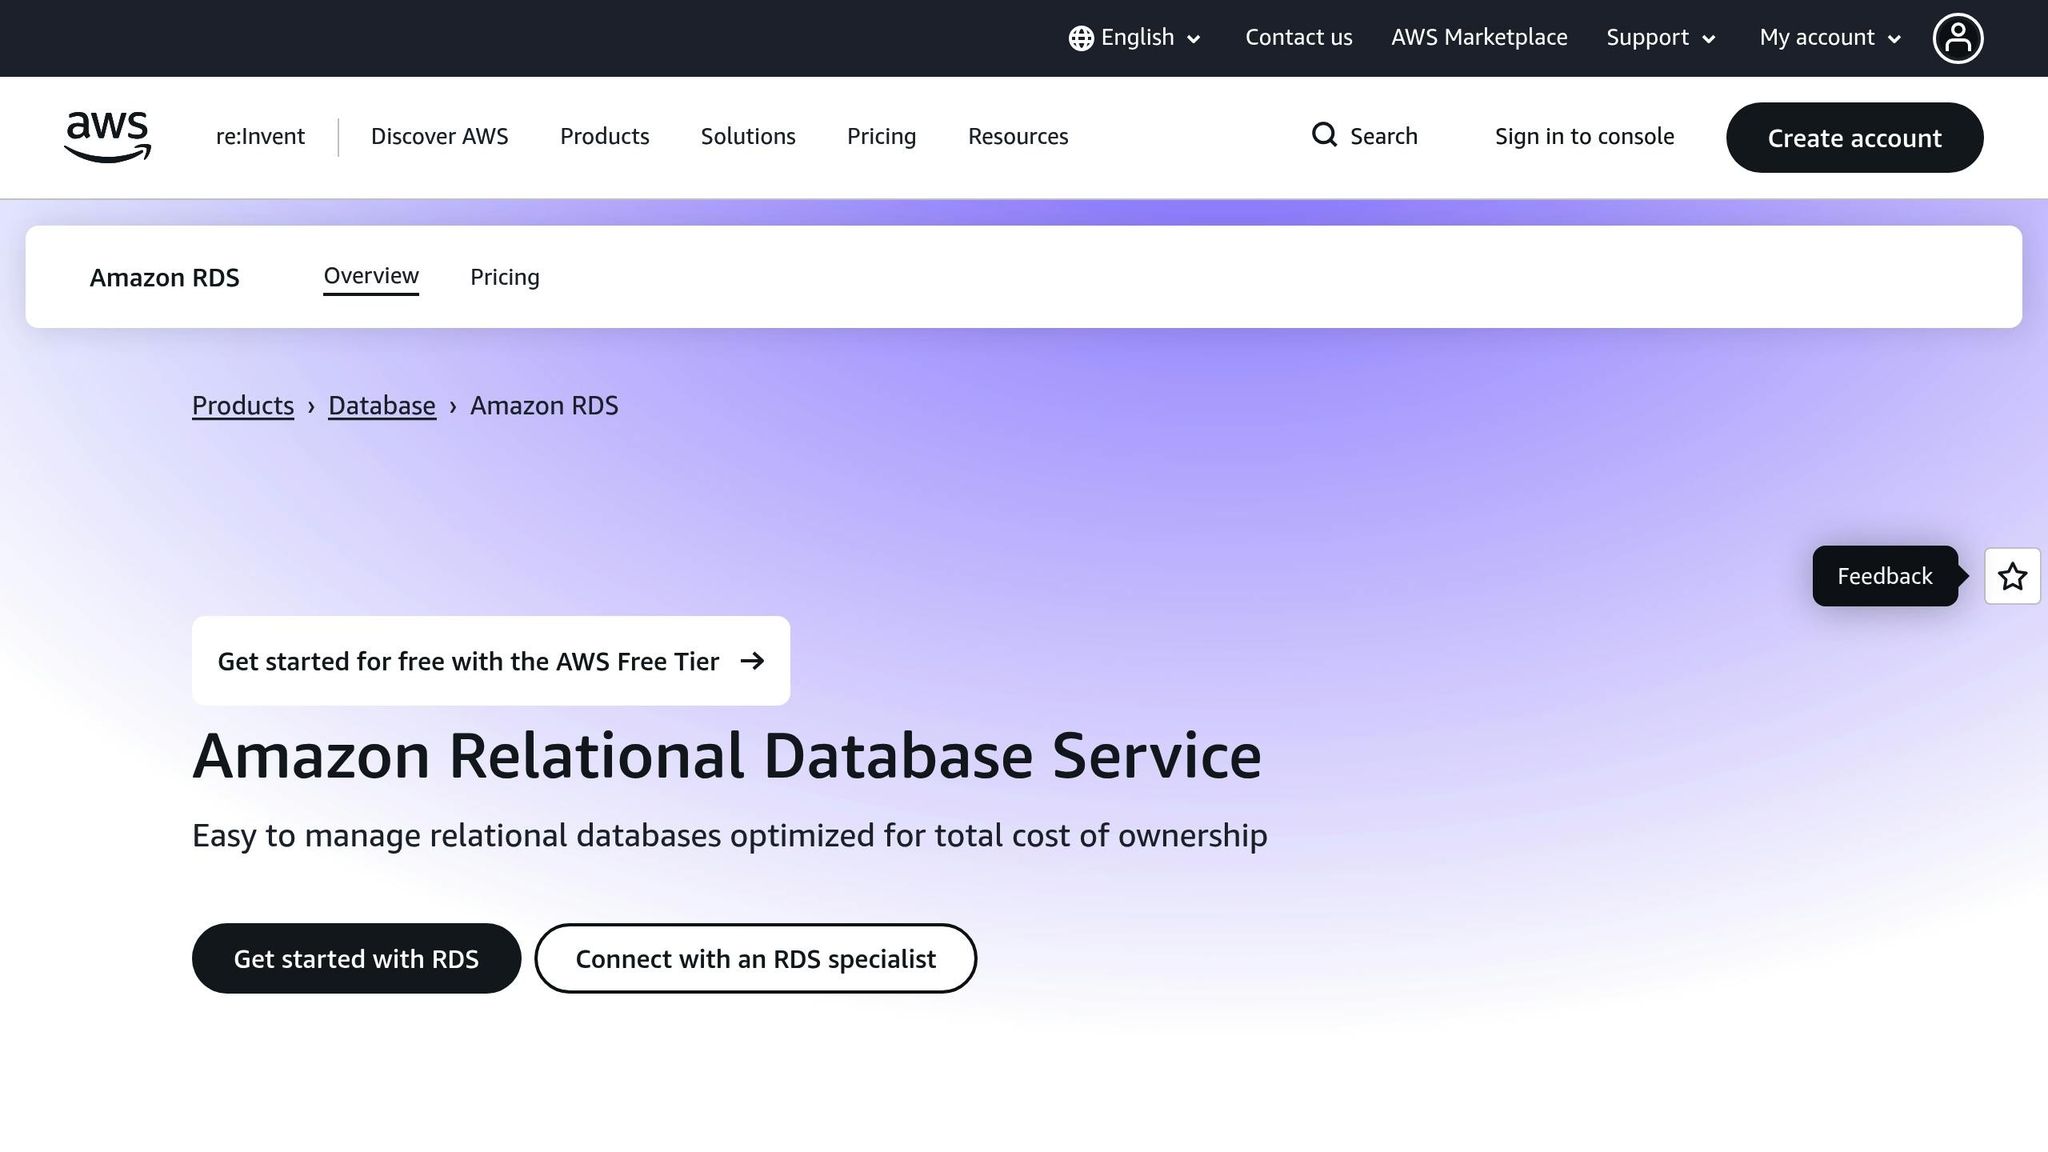Viewport: 2048px width, 1152px height.
Task: Click the breadcrumb separator chevron after Products
Action: pyautogui.click(x=311, y=407)
